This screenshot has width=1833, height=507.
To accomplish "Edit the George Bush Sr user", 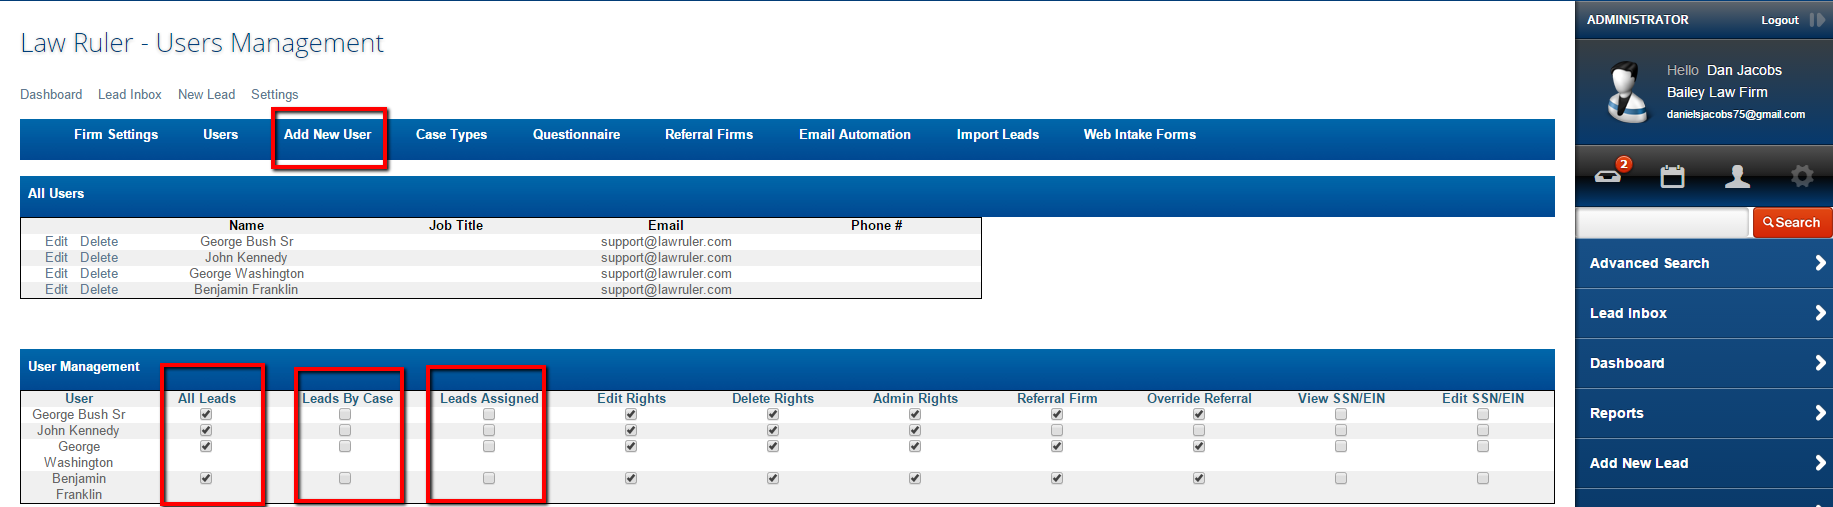I will [56, 241].
